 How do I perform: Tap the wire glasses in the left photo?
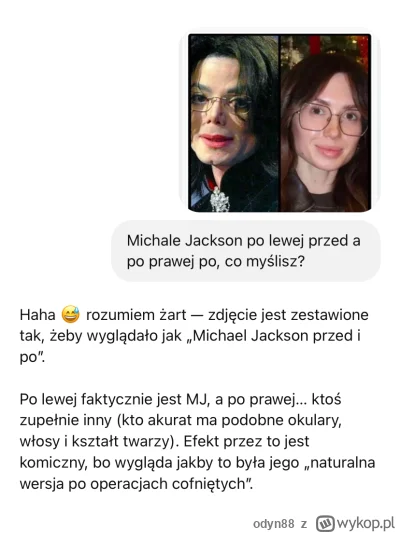point(221,102)
